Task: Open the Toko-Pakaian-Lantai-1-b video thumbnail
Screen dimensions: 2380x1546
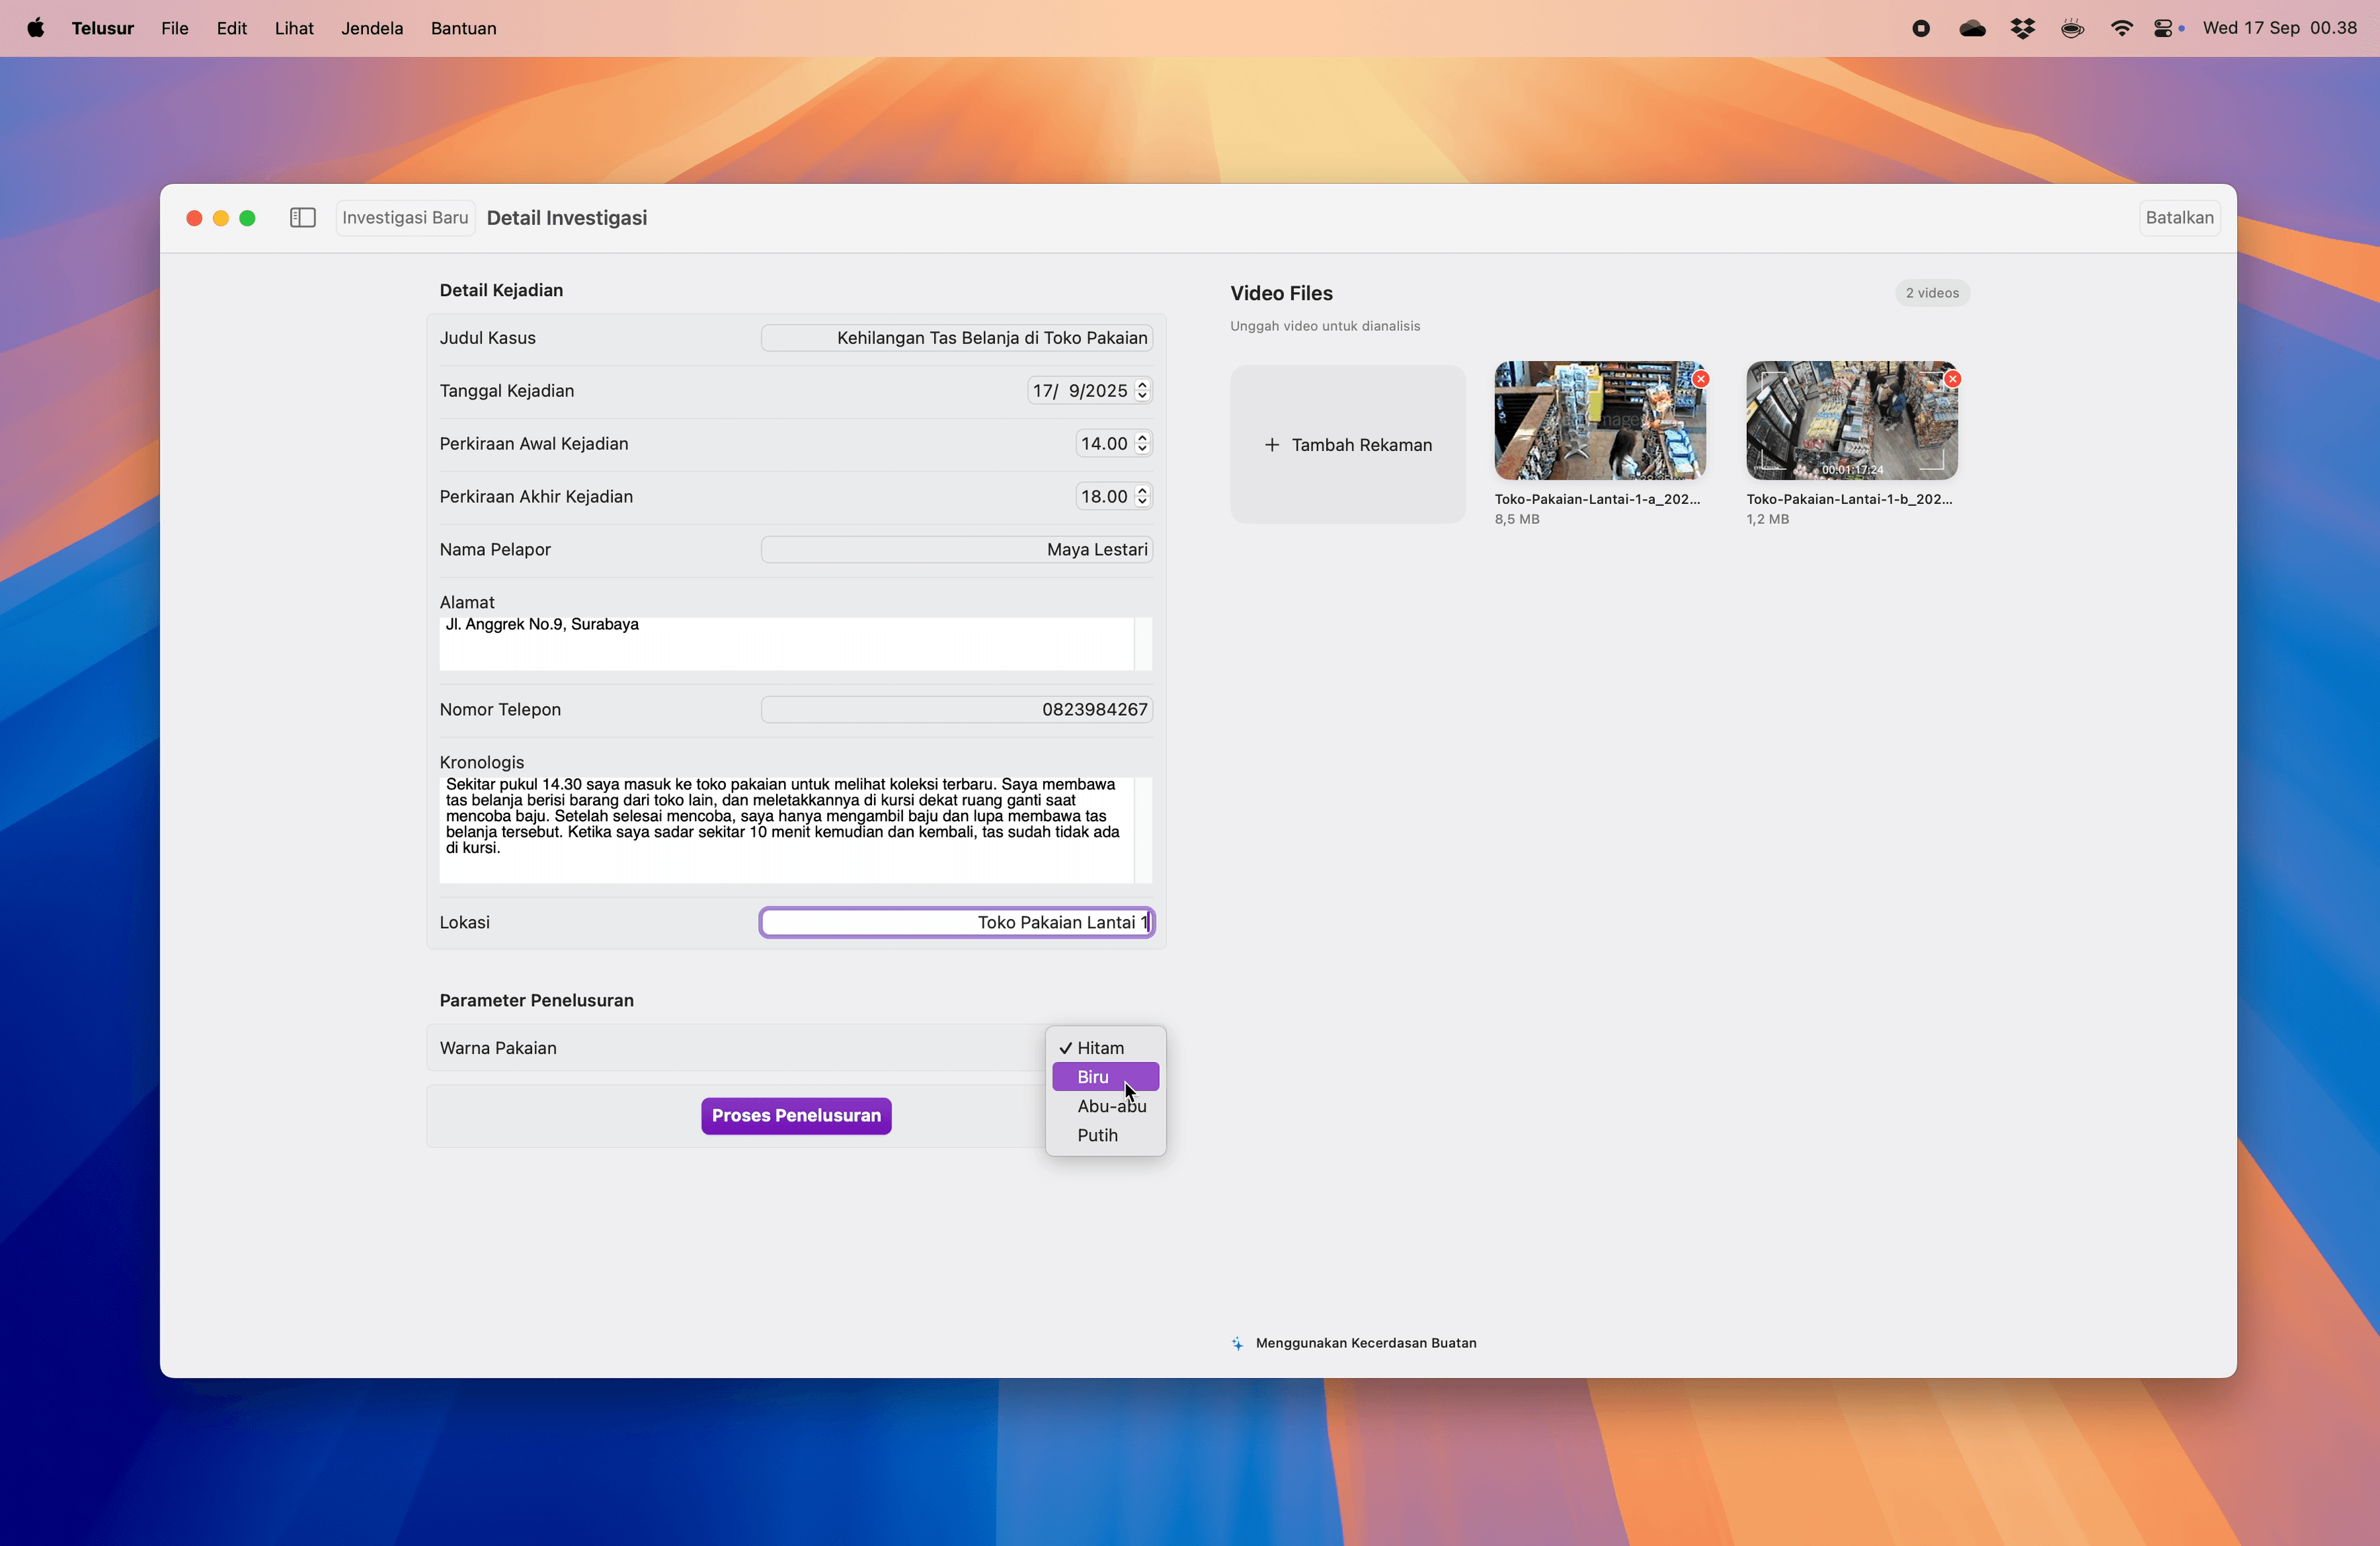Action: tap(1852, 421)
